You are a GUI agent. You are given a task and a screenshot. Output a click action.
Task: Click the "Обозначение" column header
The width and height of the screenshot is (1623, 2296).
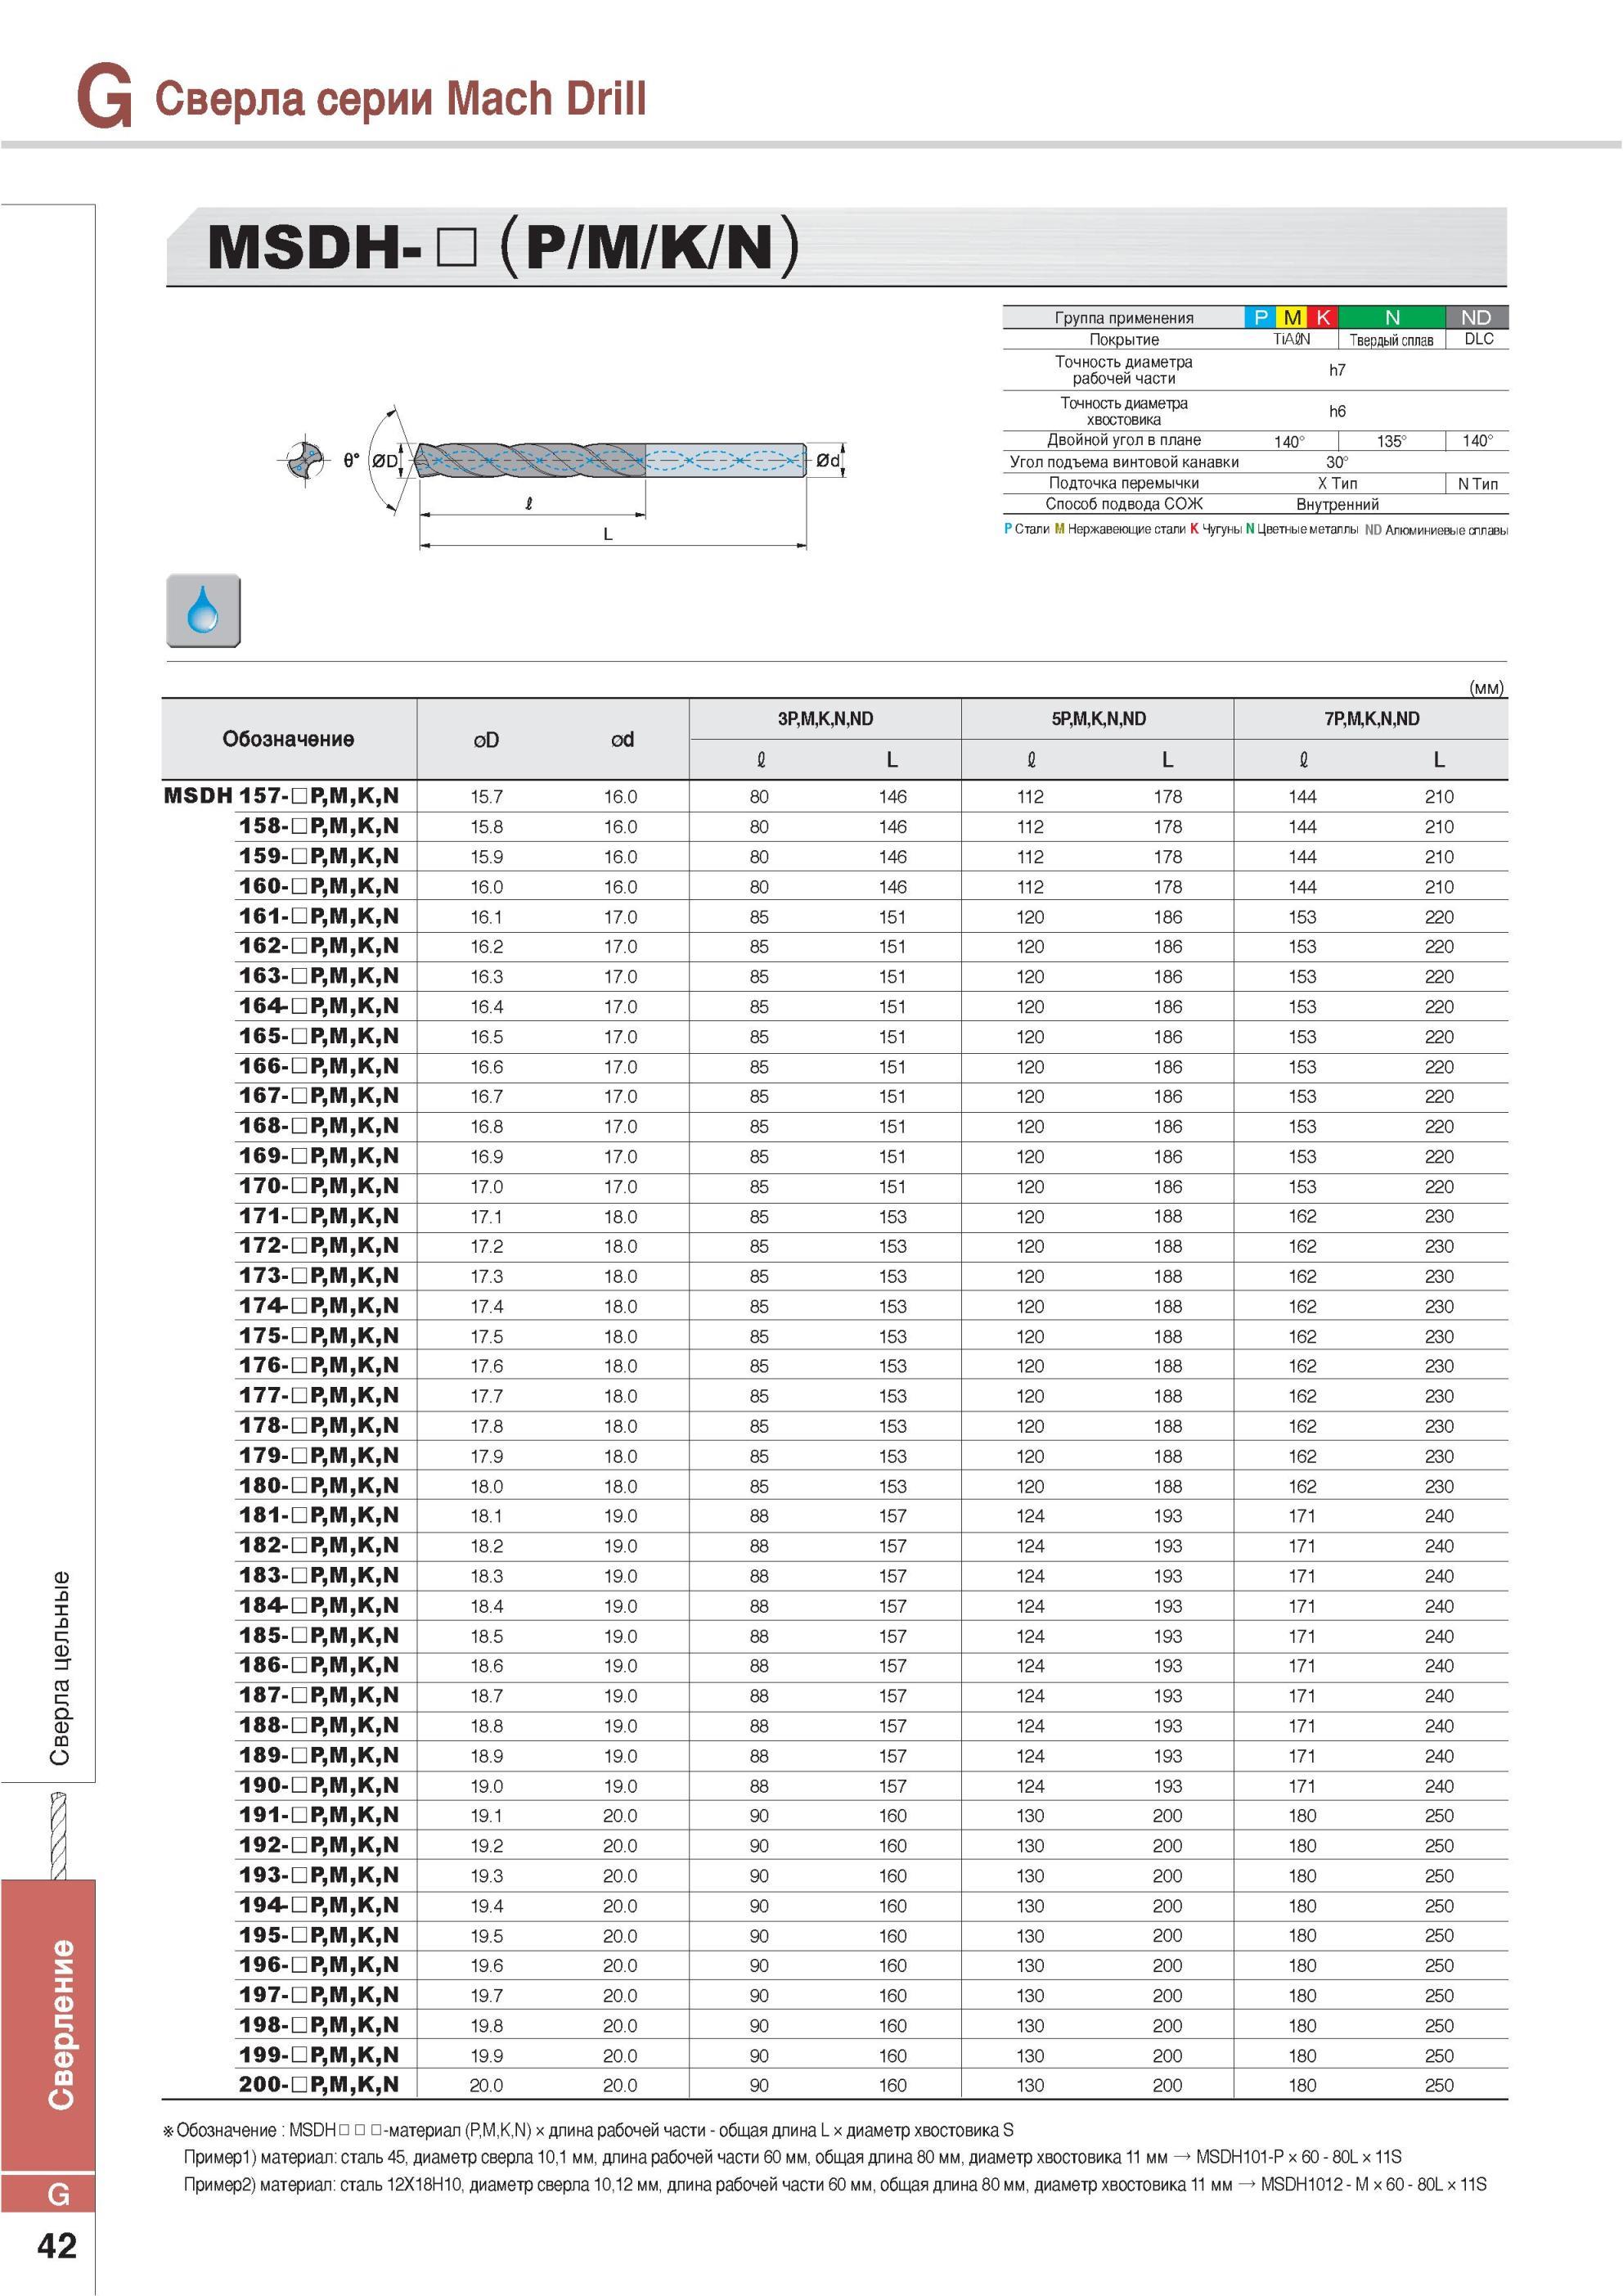coord(288,739)
